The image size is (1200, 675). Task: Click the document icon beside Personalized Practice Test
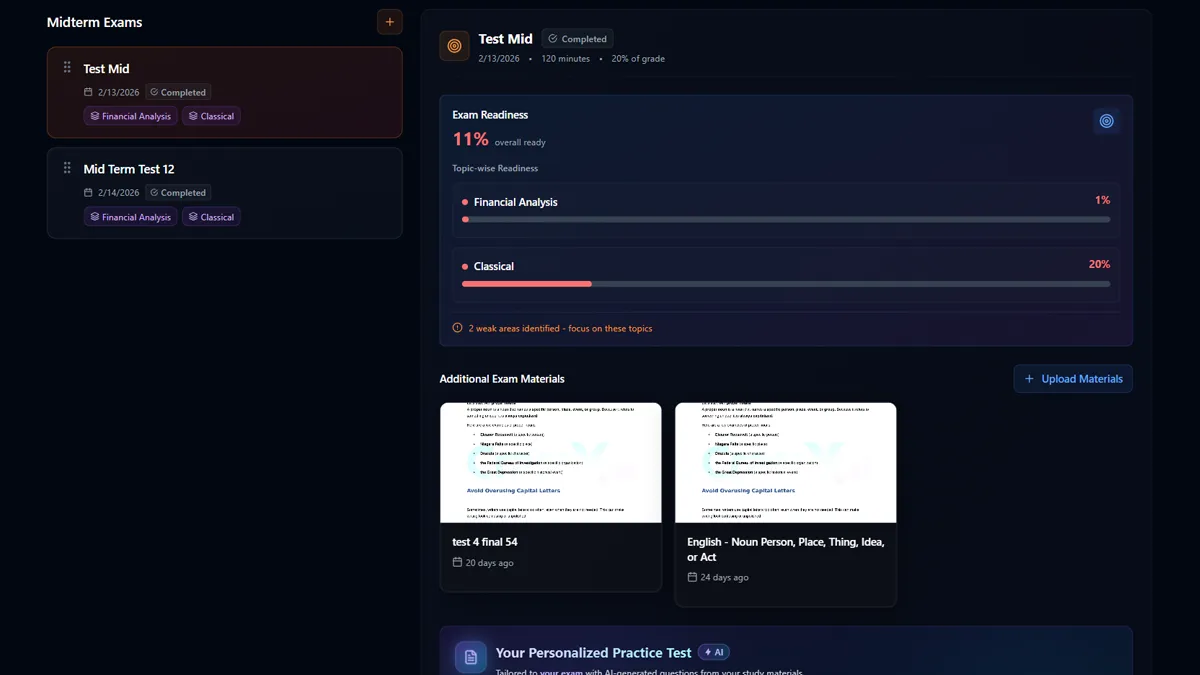[471, 657]
